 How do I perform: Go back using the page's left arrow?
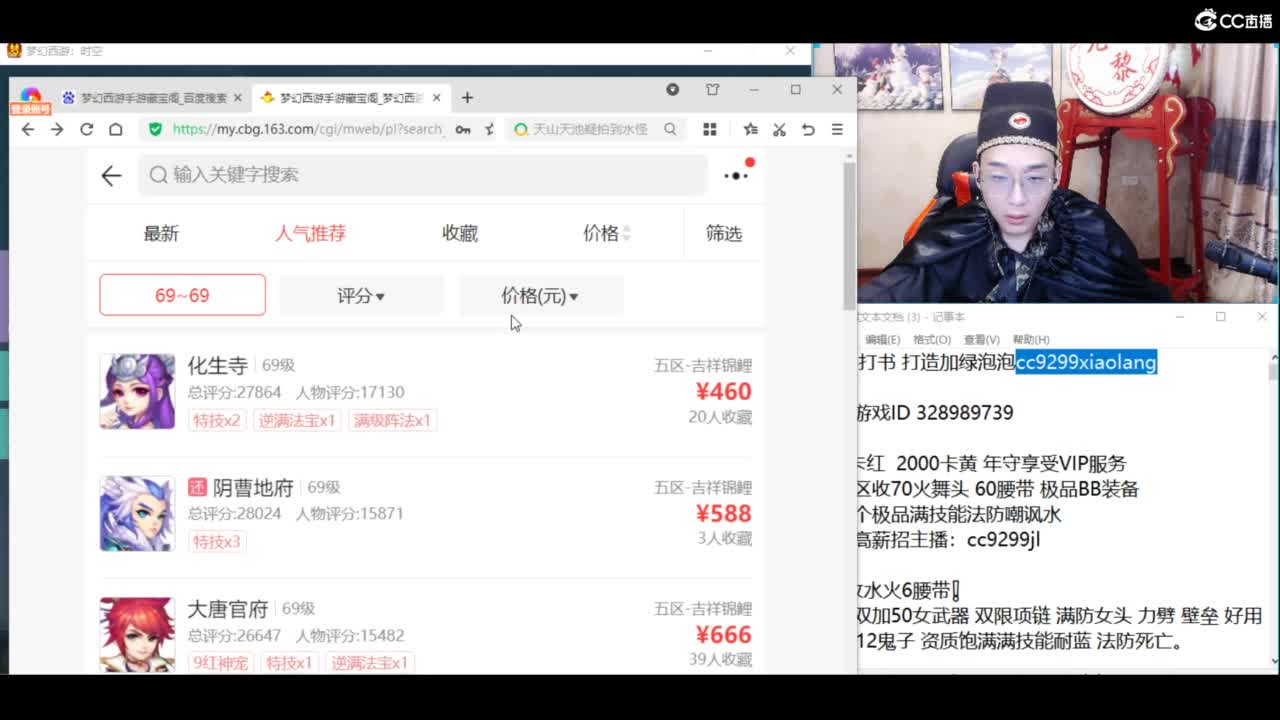click(x=111, y=175)
